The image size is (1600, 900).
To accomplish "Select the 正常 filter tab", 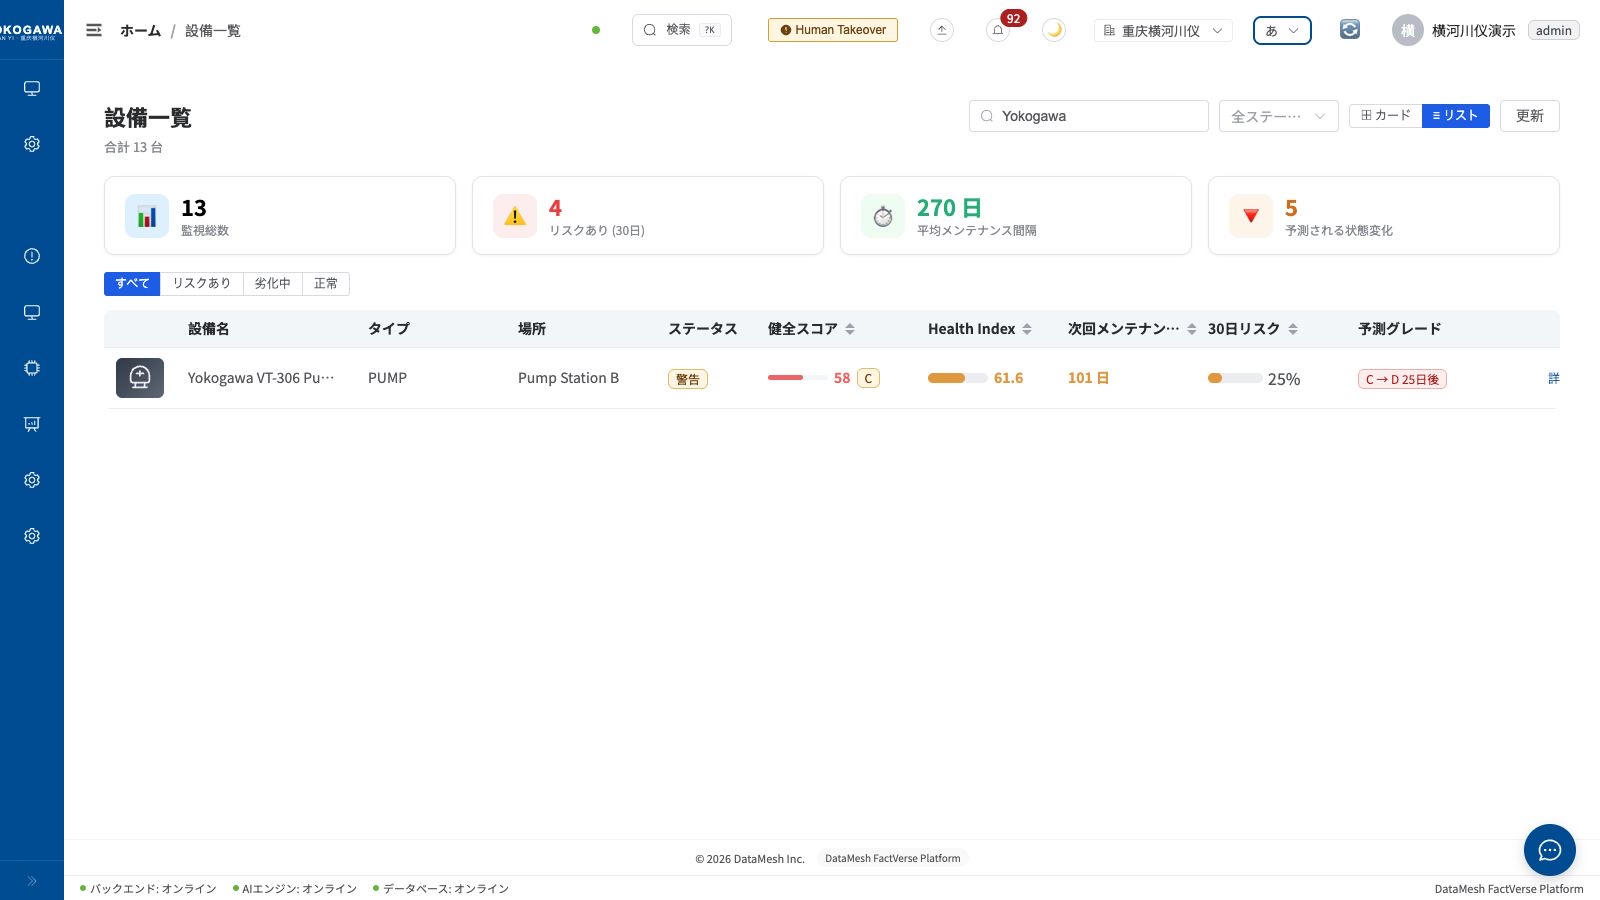I will pyautogui.click(x=326, y=284).
